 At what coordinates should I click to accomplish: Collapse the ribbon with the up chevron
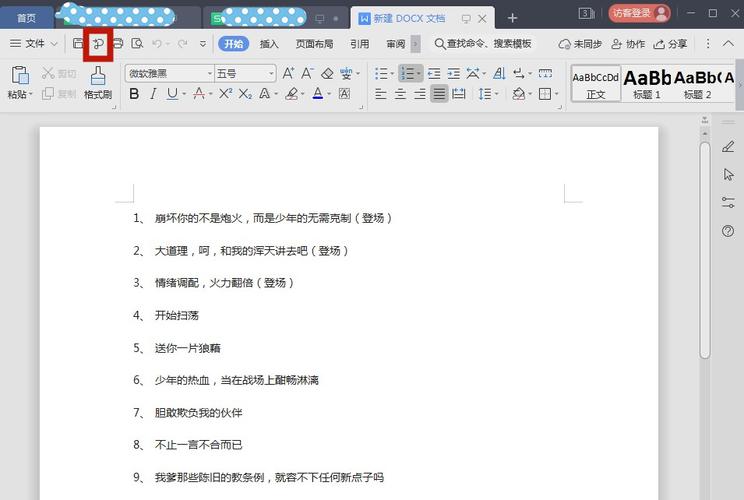click(x=728, y=44)
